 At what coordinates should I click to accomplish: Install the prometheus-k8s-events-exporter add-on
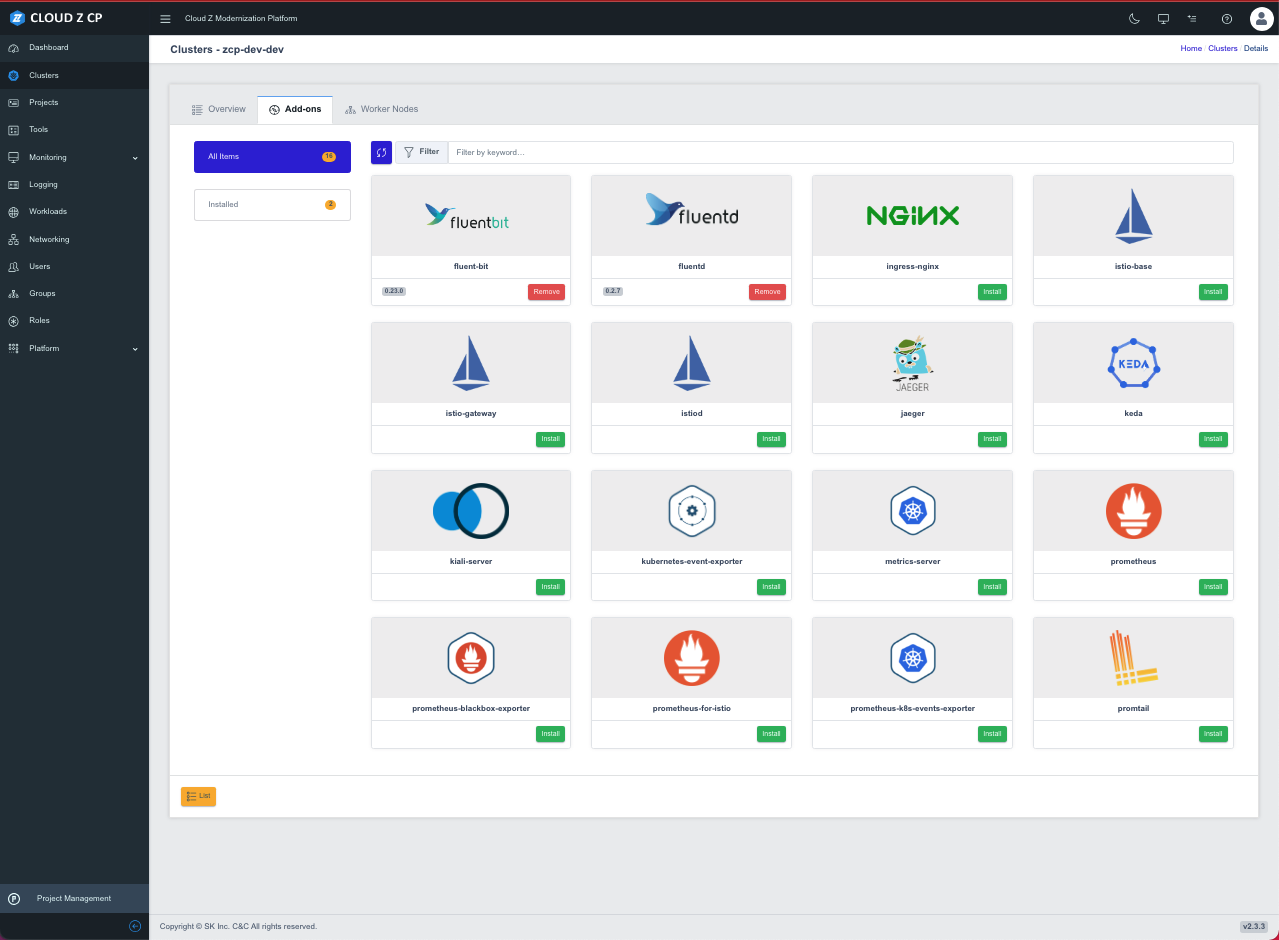point(992,734)
